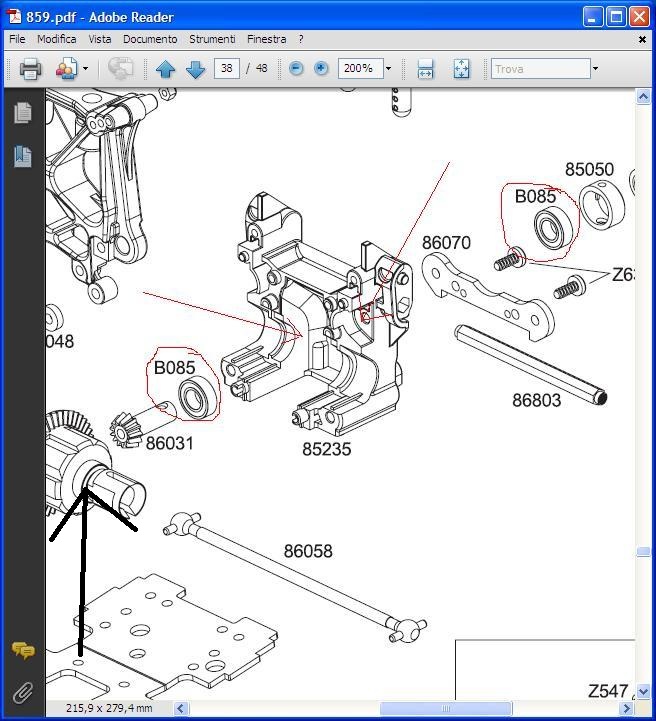This screenshot has width=656, height=721.
Task: Open the Strumenti menu
Action: [212, 39]
